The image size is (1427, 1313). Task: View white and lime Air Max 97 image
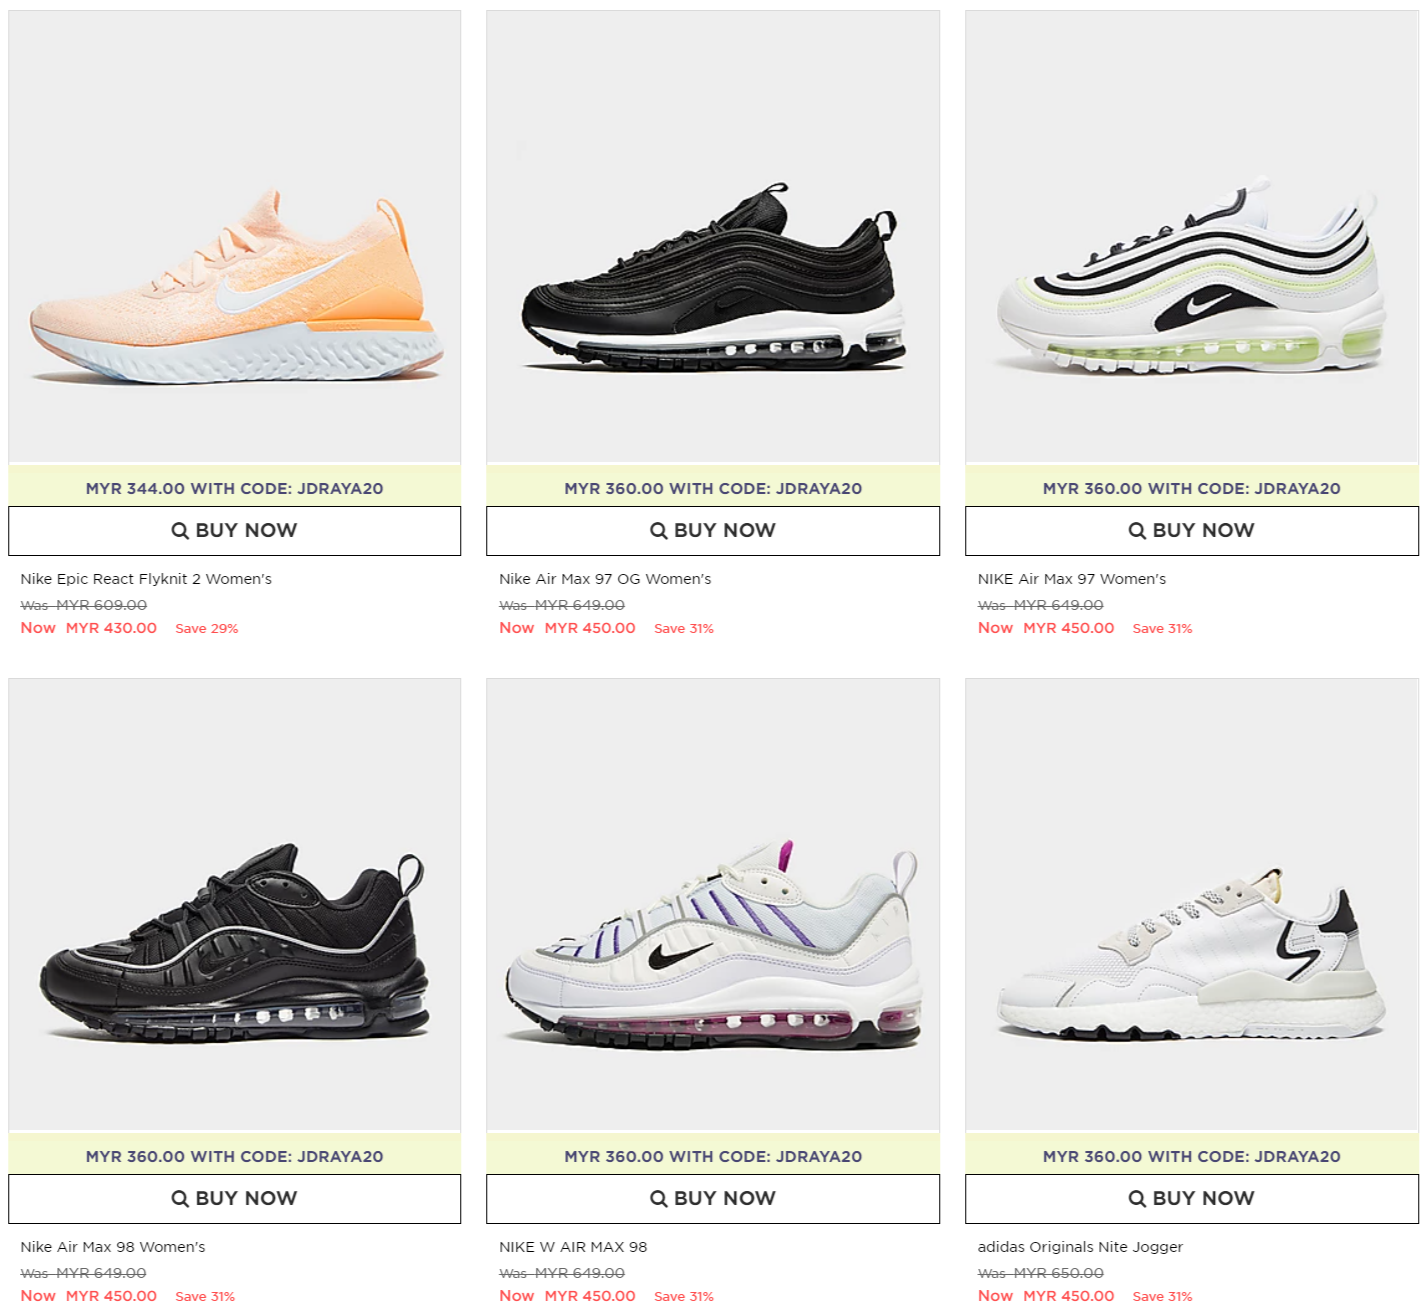click(1192, 237)
